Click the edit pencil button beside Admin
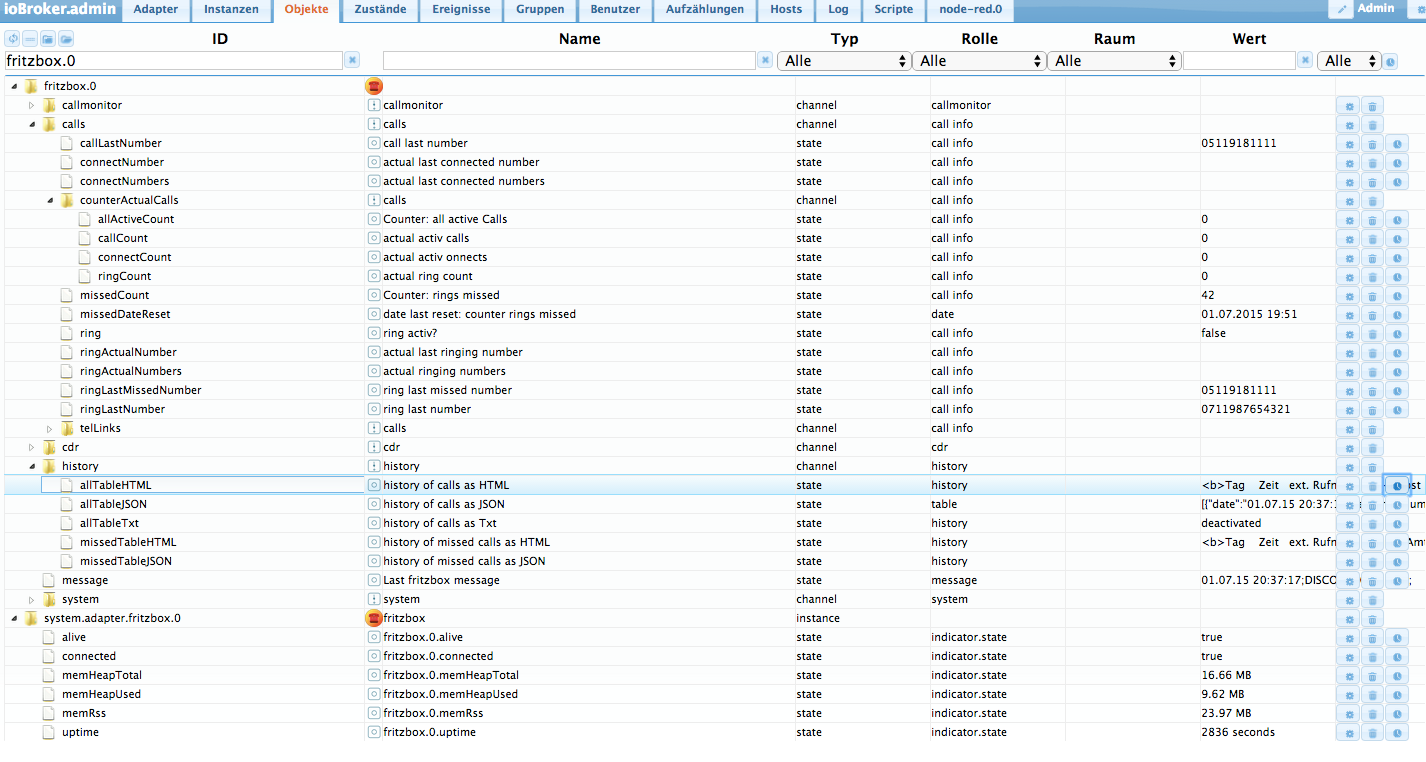 (1340, 9)
